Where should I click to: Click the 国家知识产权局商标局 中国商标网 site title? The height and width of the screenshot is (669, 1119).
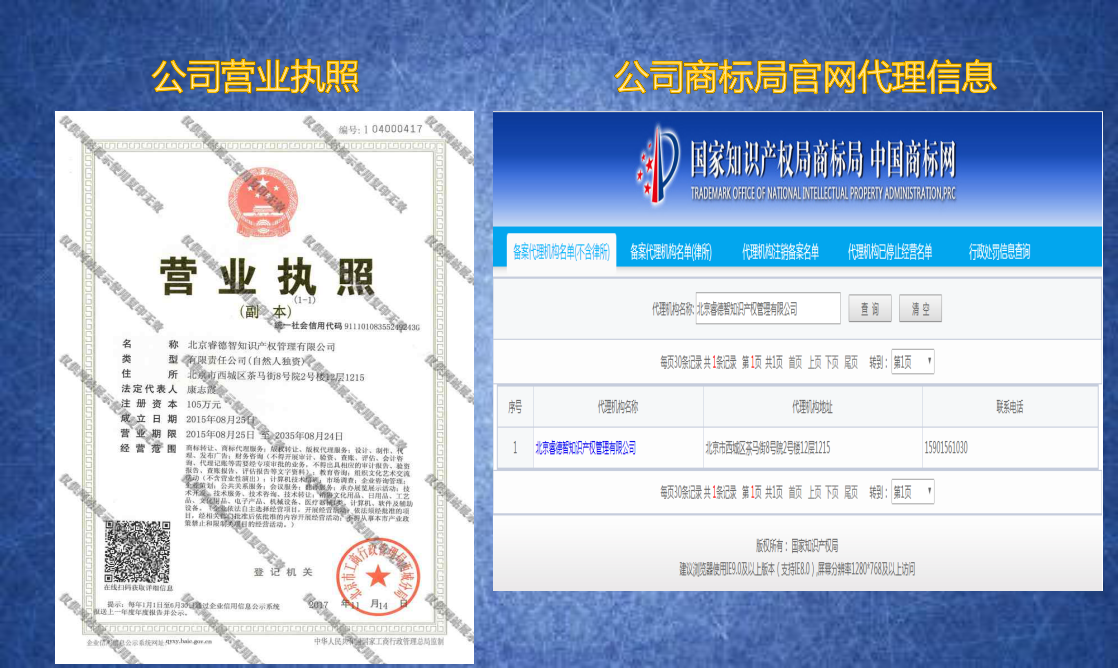822,159
